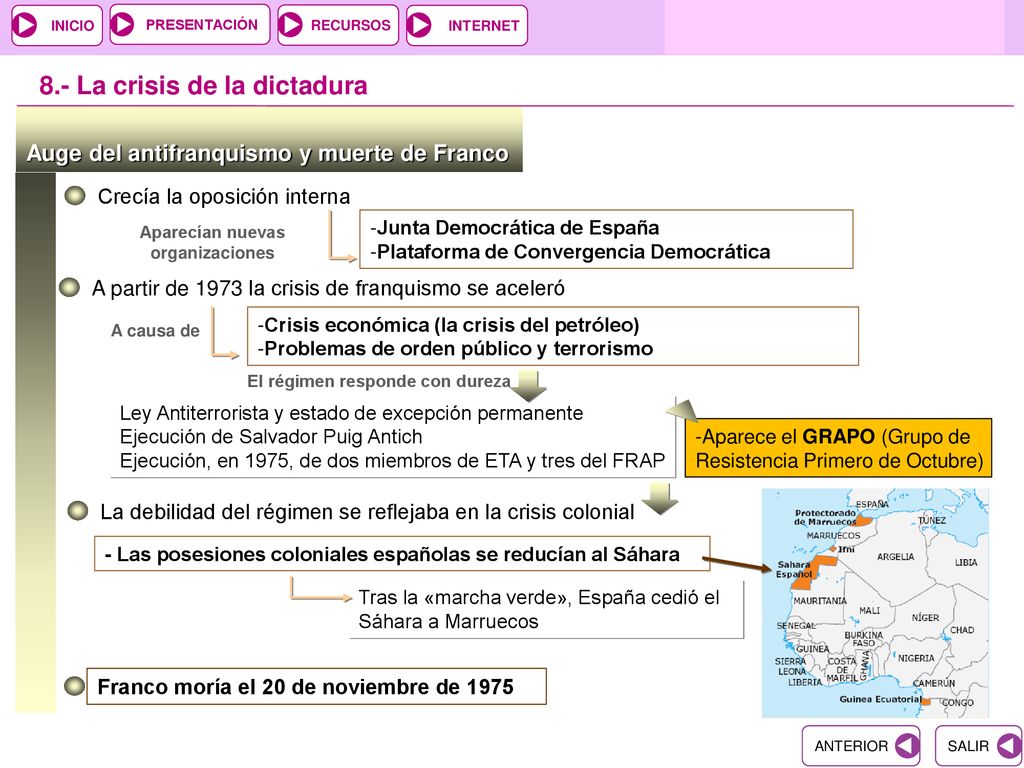Click the INICIO play arrow icon
The height and width of the screenshot is (768, 1024).
tap(25, 25)
